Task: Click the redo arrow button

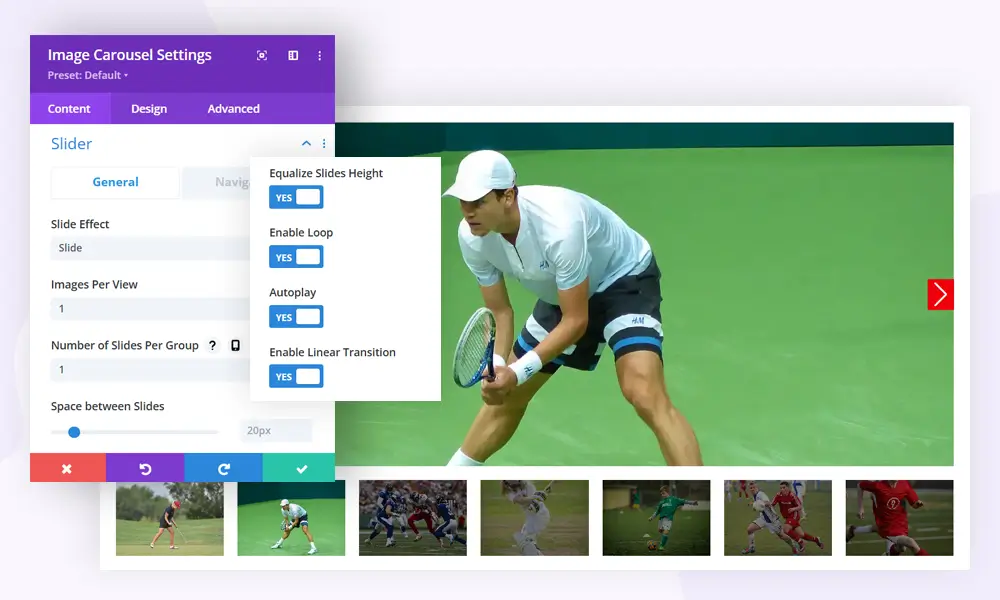Action: point(223,468)
